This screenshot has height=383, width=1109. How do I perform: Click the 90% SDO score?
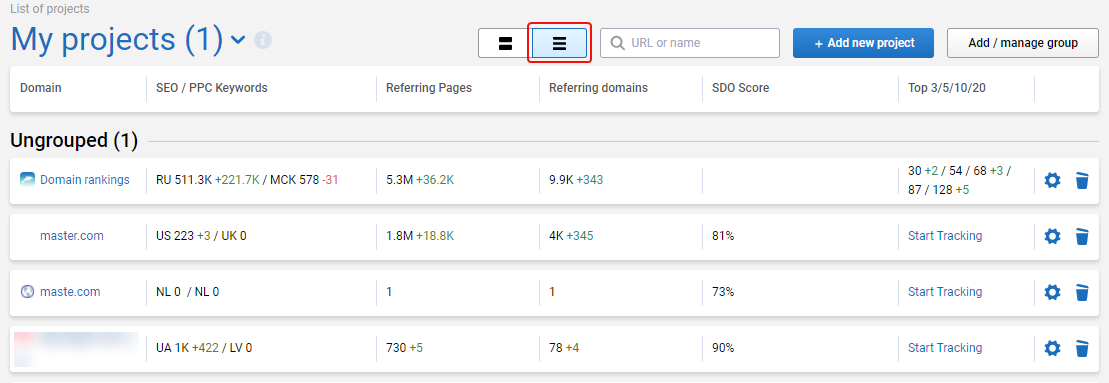point(723,348)
